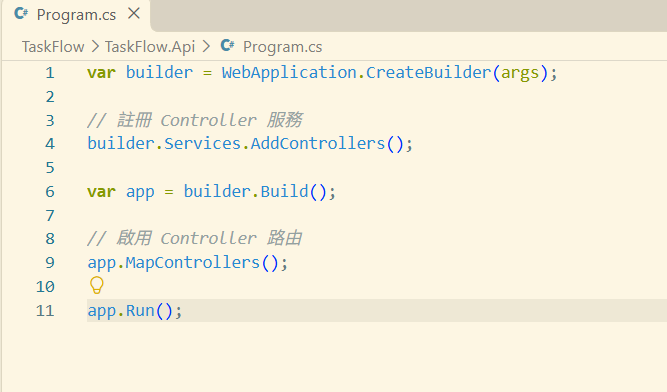
Task: Click line number 4 in gutter
Action: (50, 144)
